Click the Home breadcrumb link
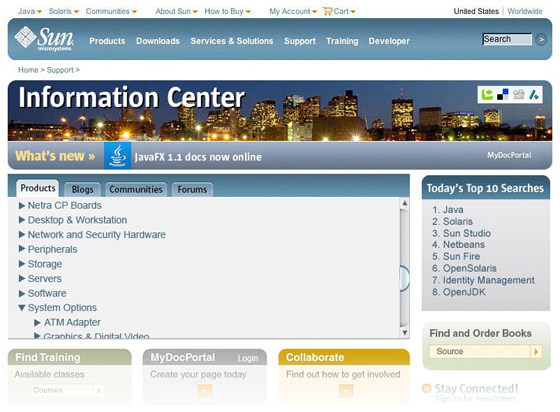Viewport: 560px width, 412px height. pos(28,70)
